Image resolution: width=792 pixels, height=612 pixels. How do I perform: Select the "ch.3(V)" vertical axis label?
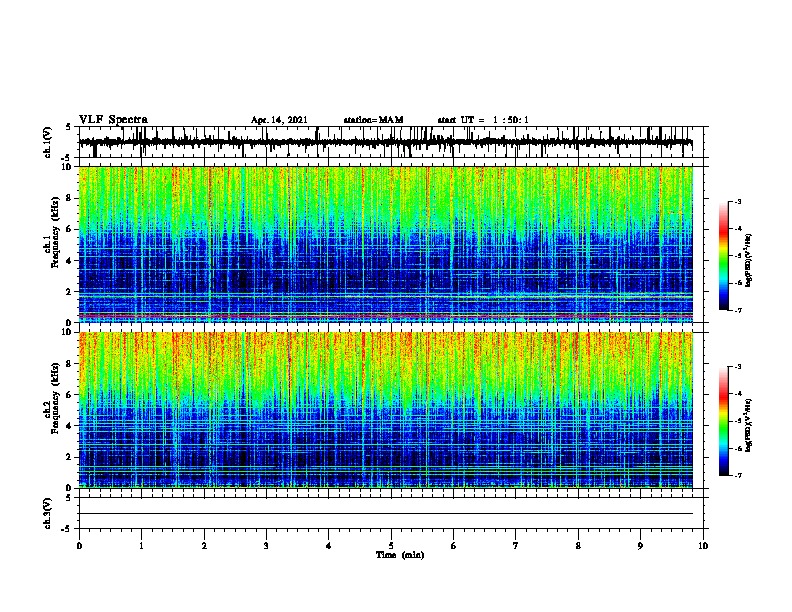48,514
